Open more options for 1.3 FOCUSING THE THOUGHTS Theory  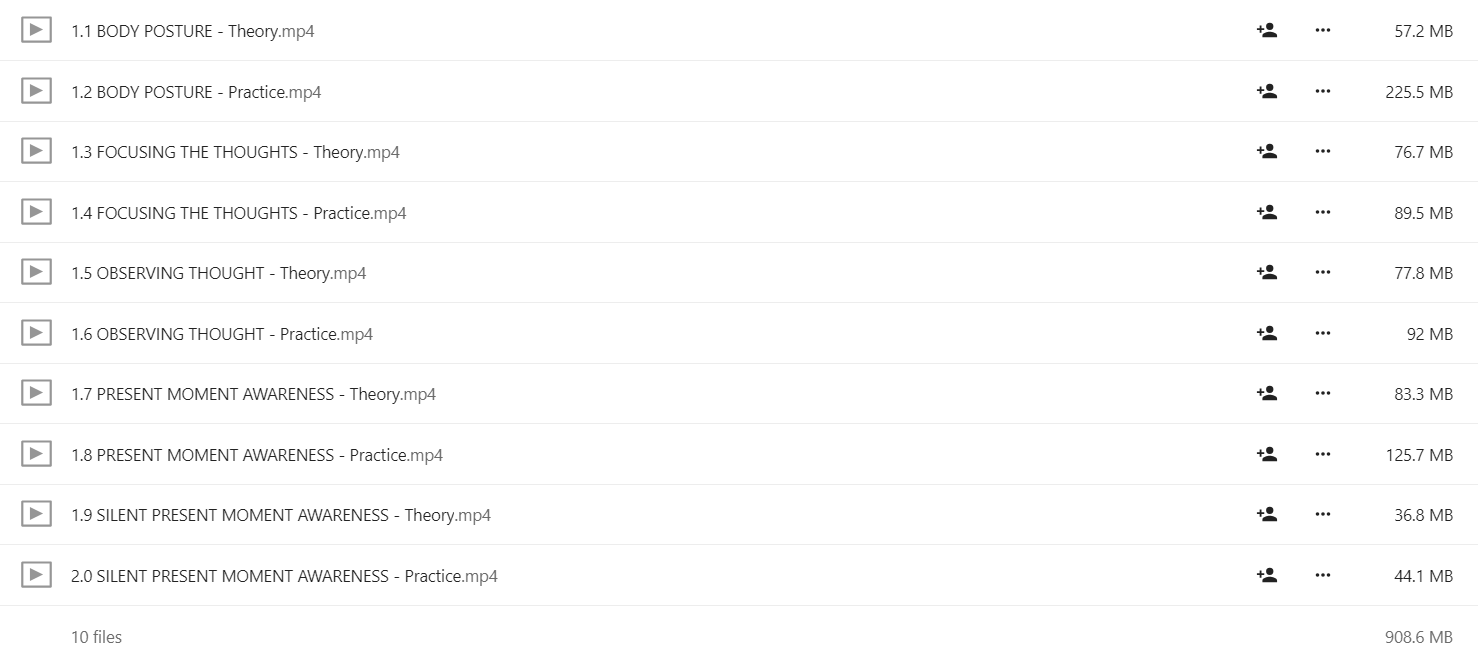(x=1323, y=152)
